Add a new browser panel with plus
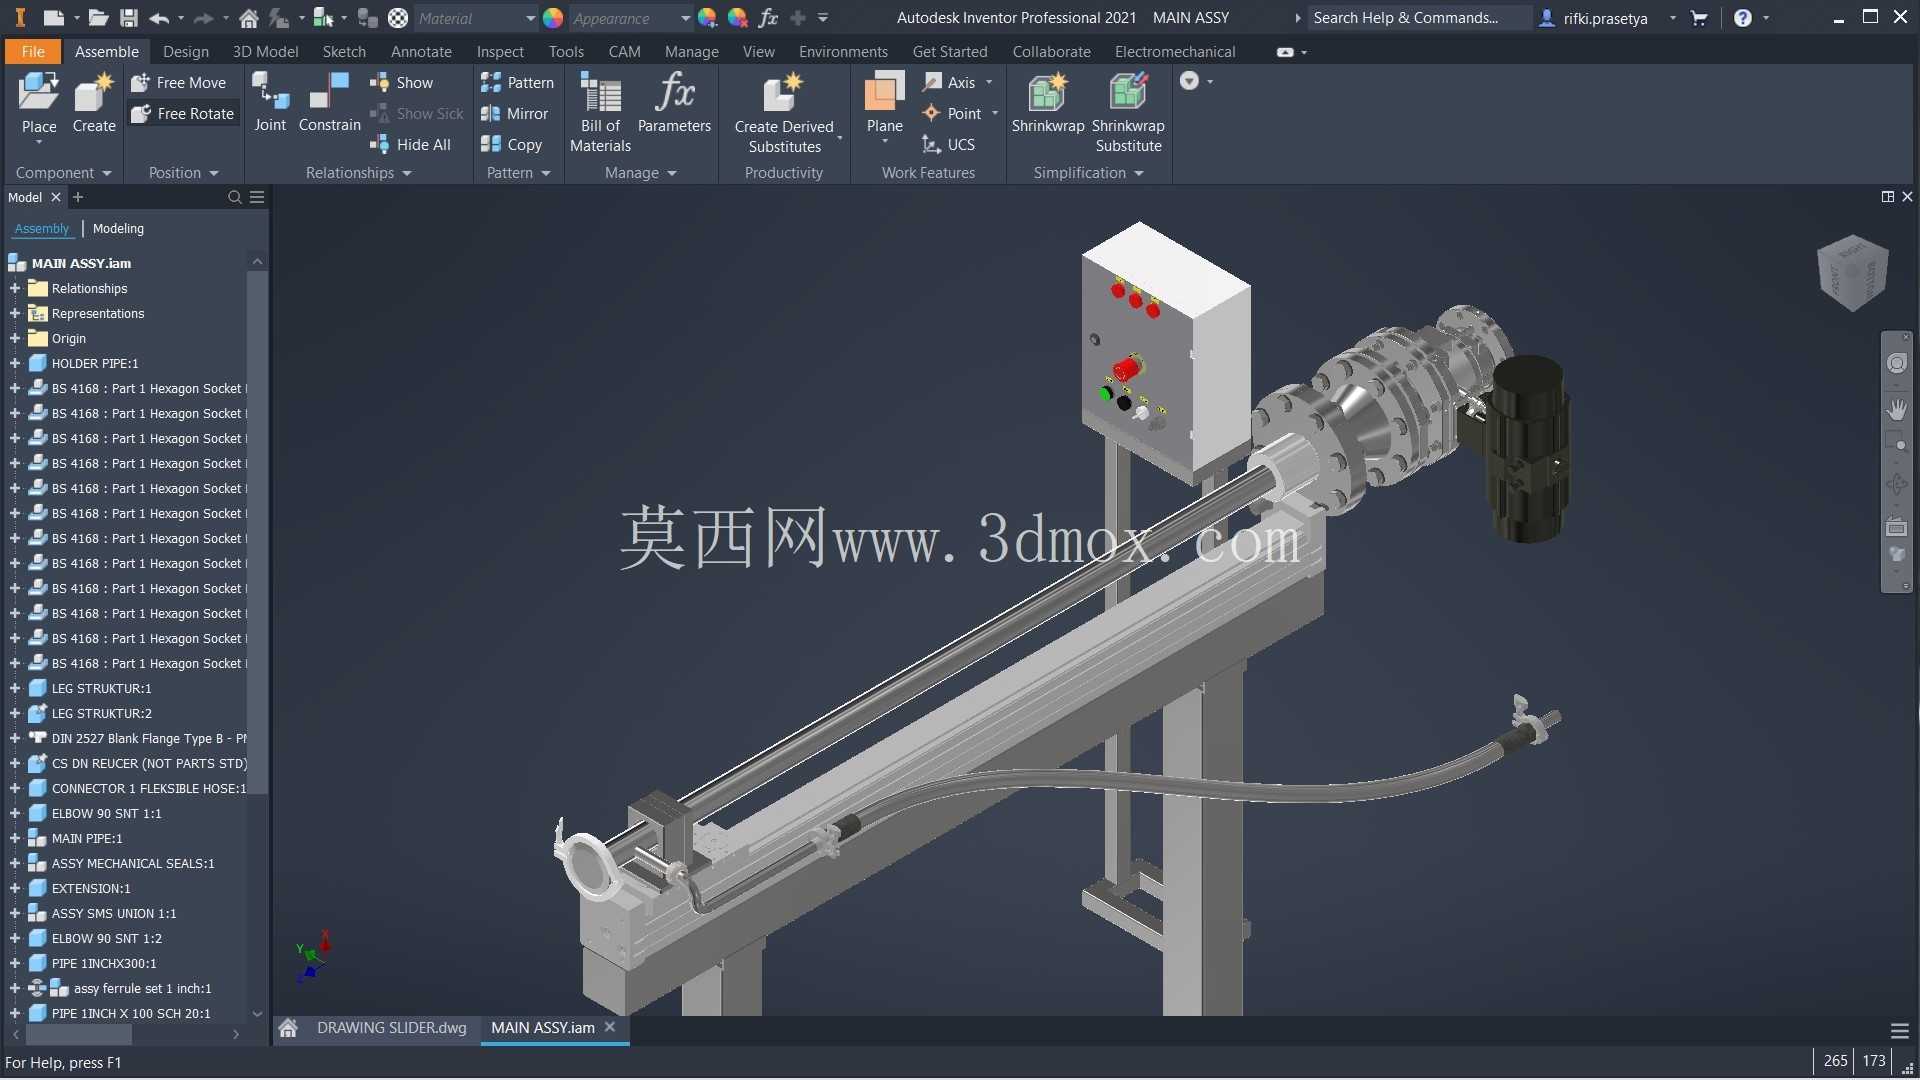 [x=78, y=197]
